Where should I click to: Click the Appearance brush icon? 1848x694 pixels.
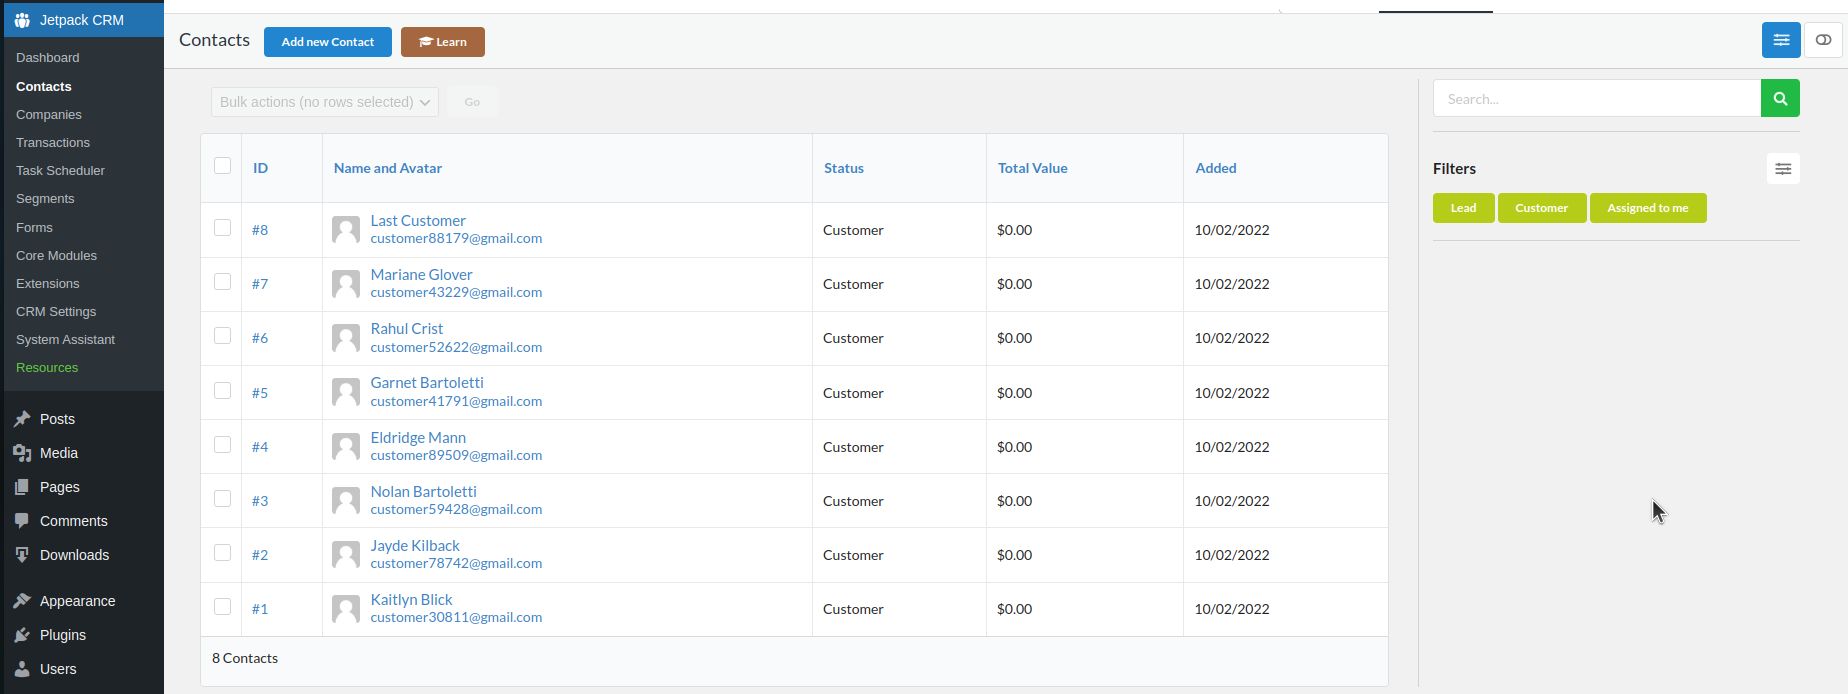[x=22, y=601]
